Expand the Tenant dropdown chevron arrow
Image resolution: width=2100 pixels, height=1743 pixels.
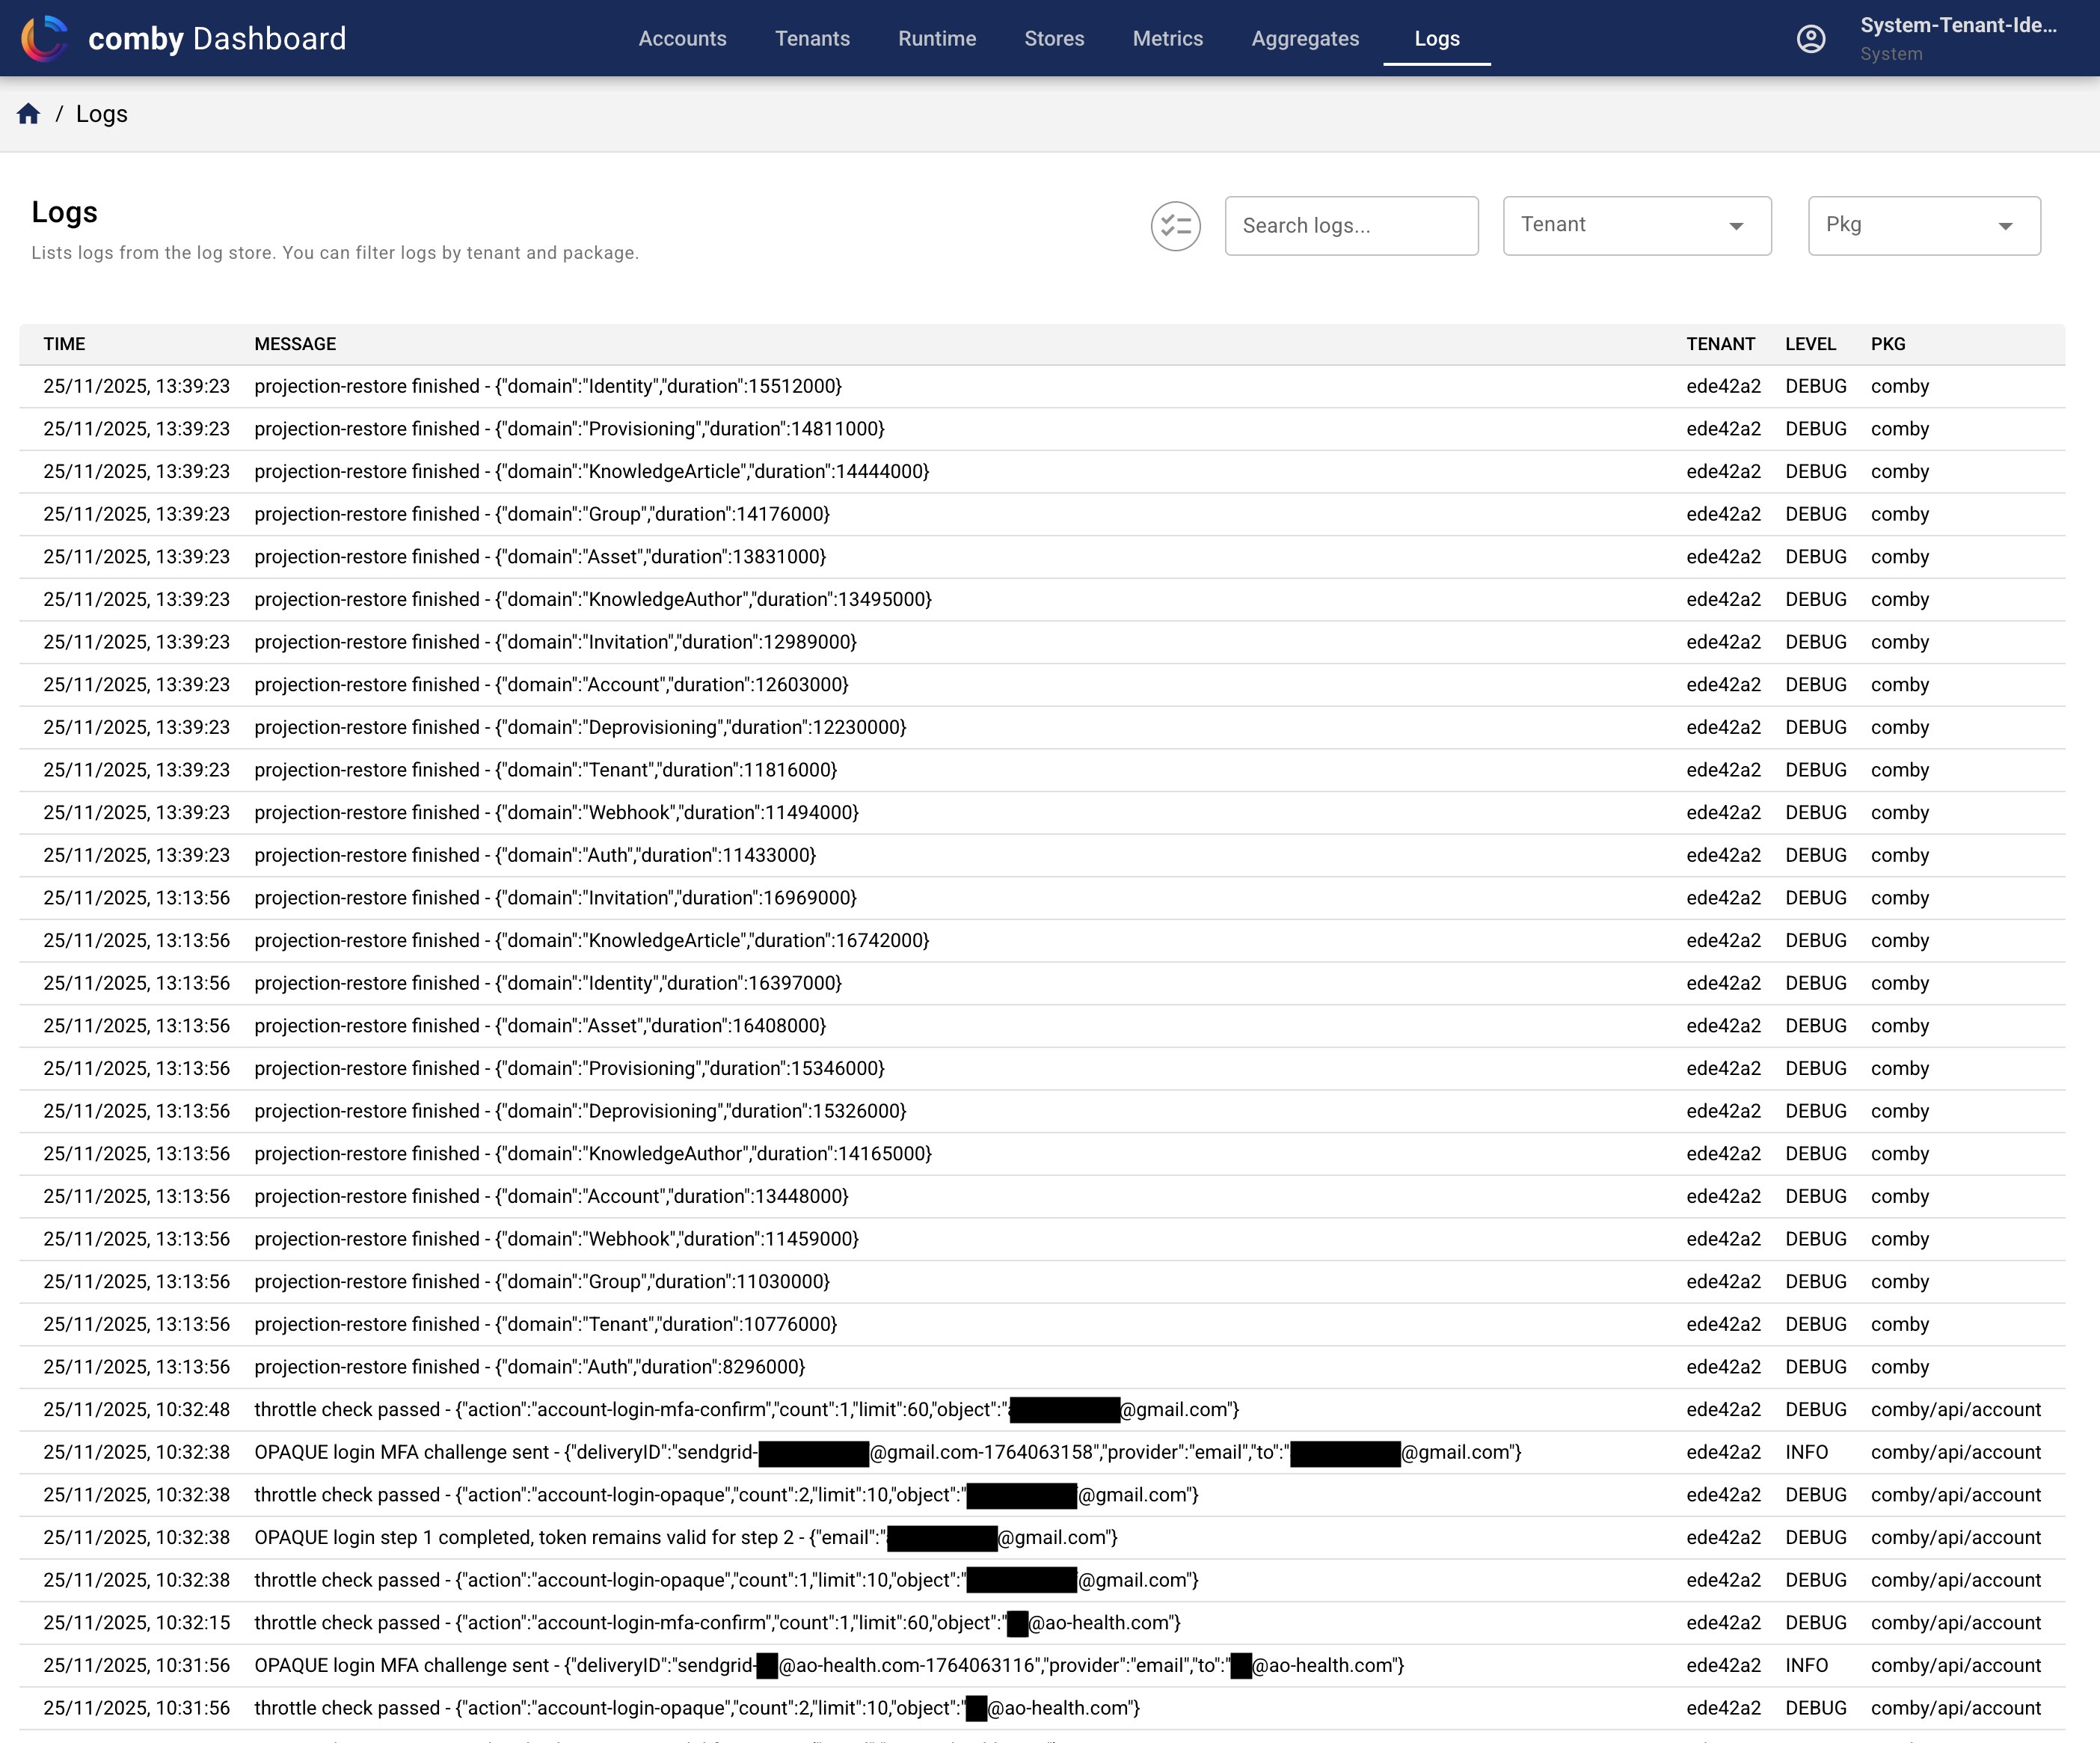[1737, 226]
